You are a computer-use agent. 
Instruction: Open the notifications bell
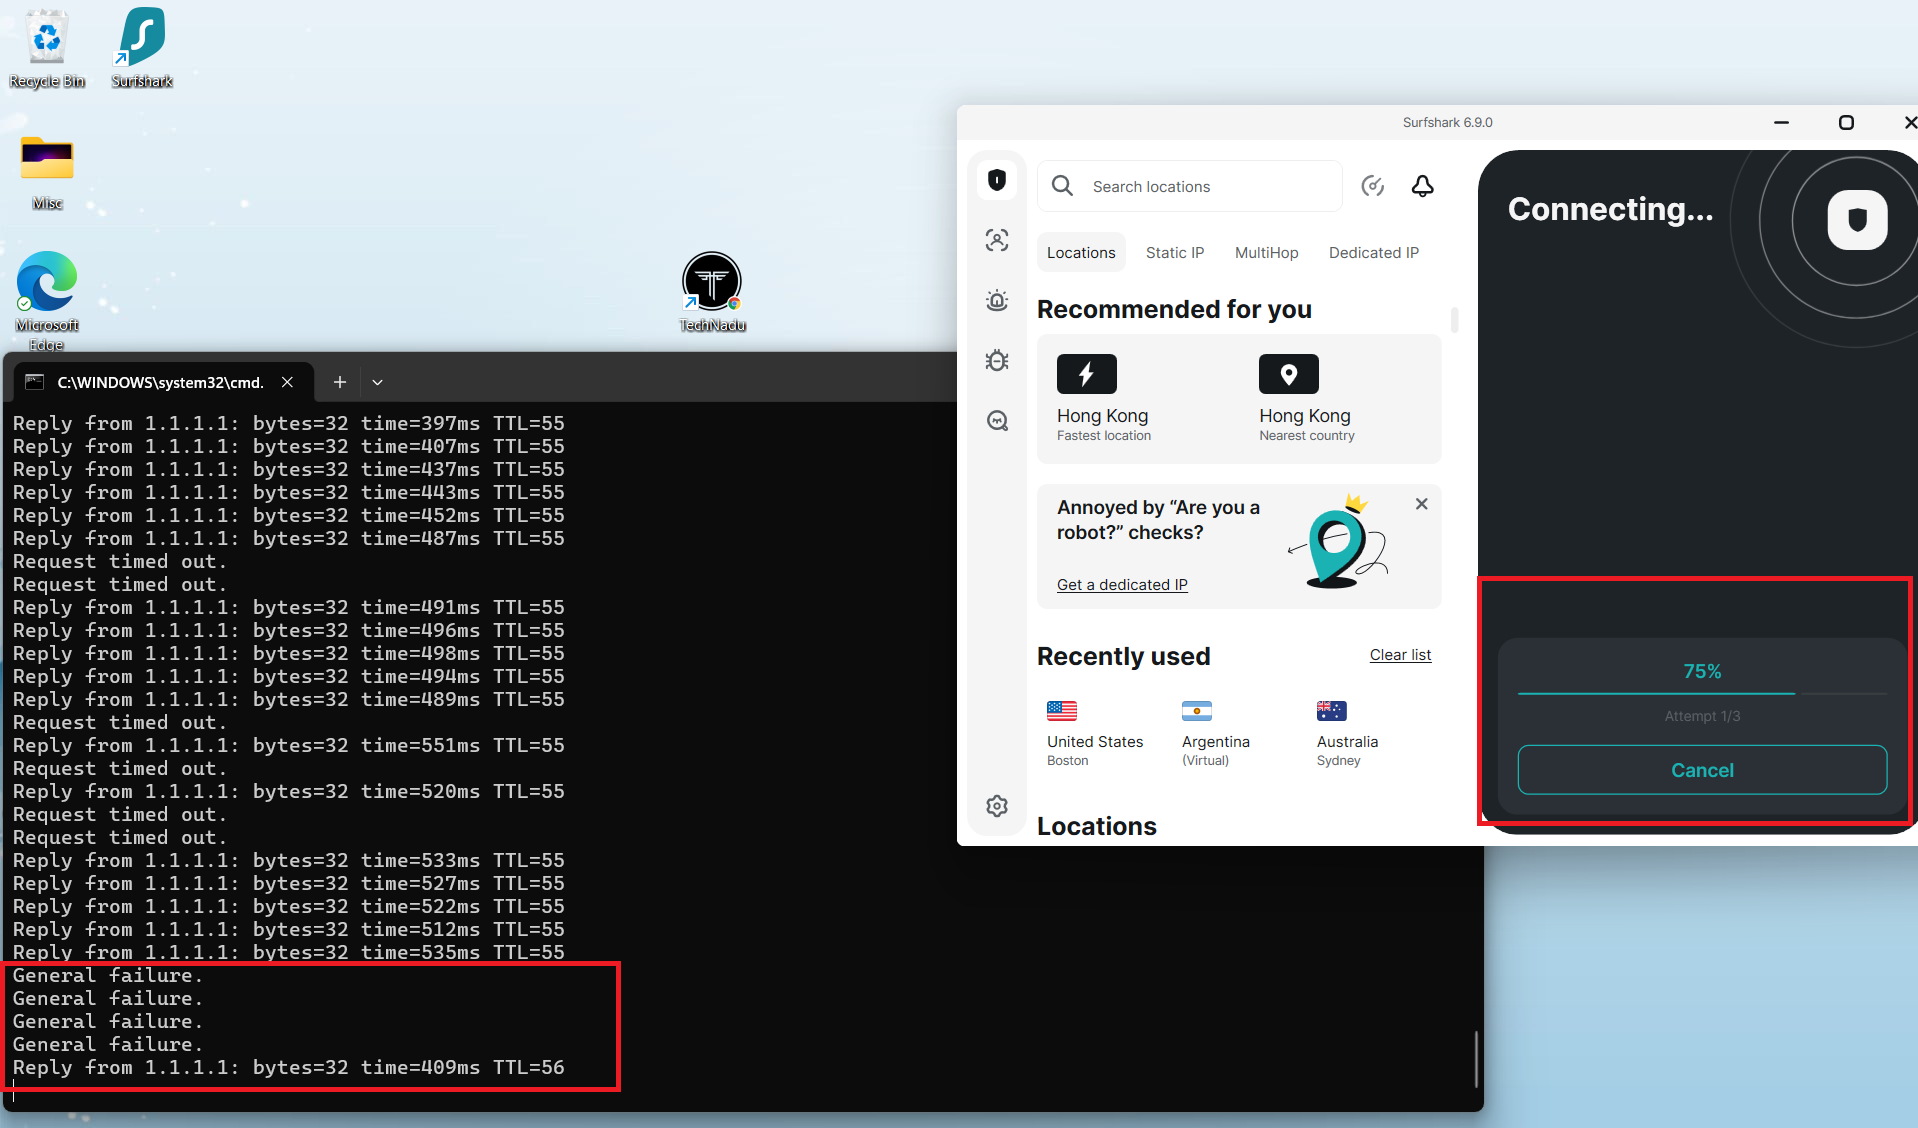(1423, 186)
